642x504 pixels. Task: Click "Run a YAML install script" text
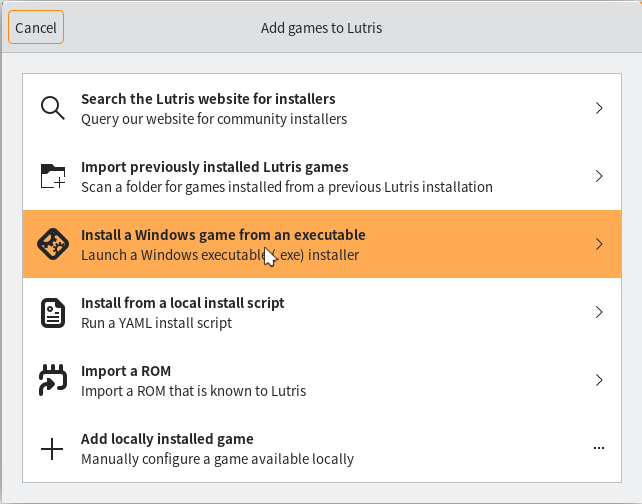156,323
